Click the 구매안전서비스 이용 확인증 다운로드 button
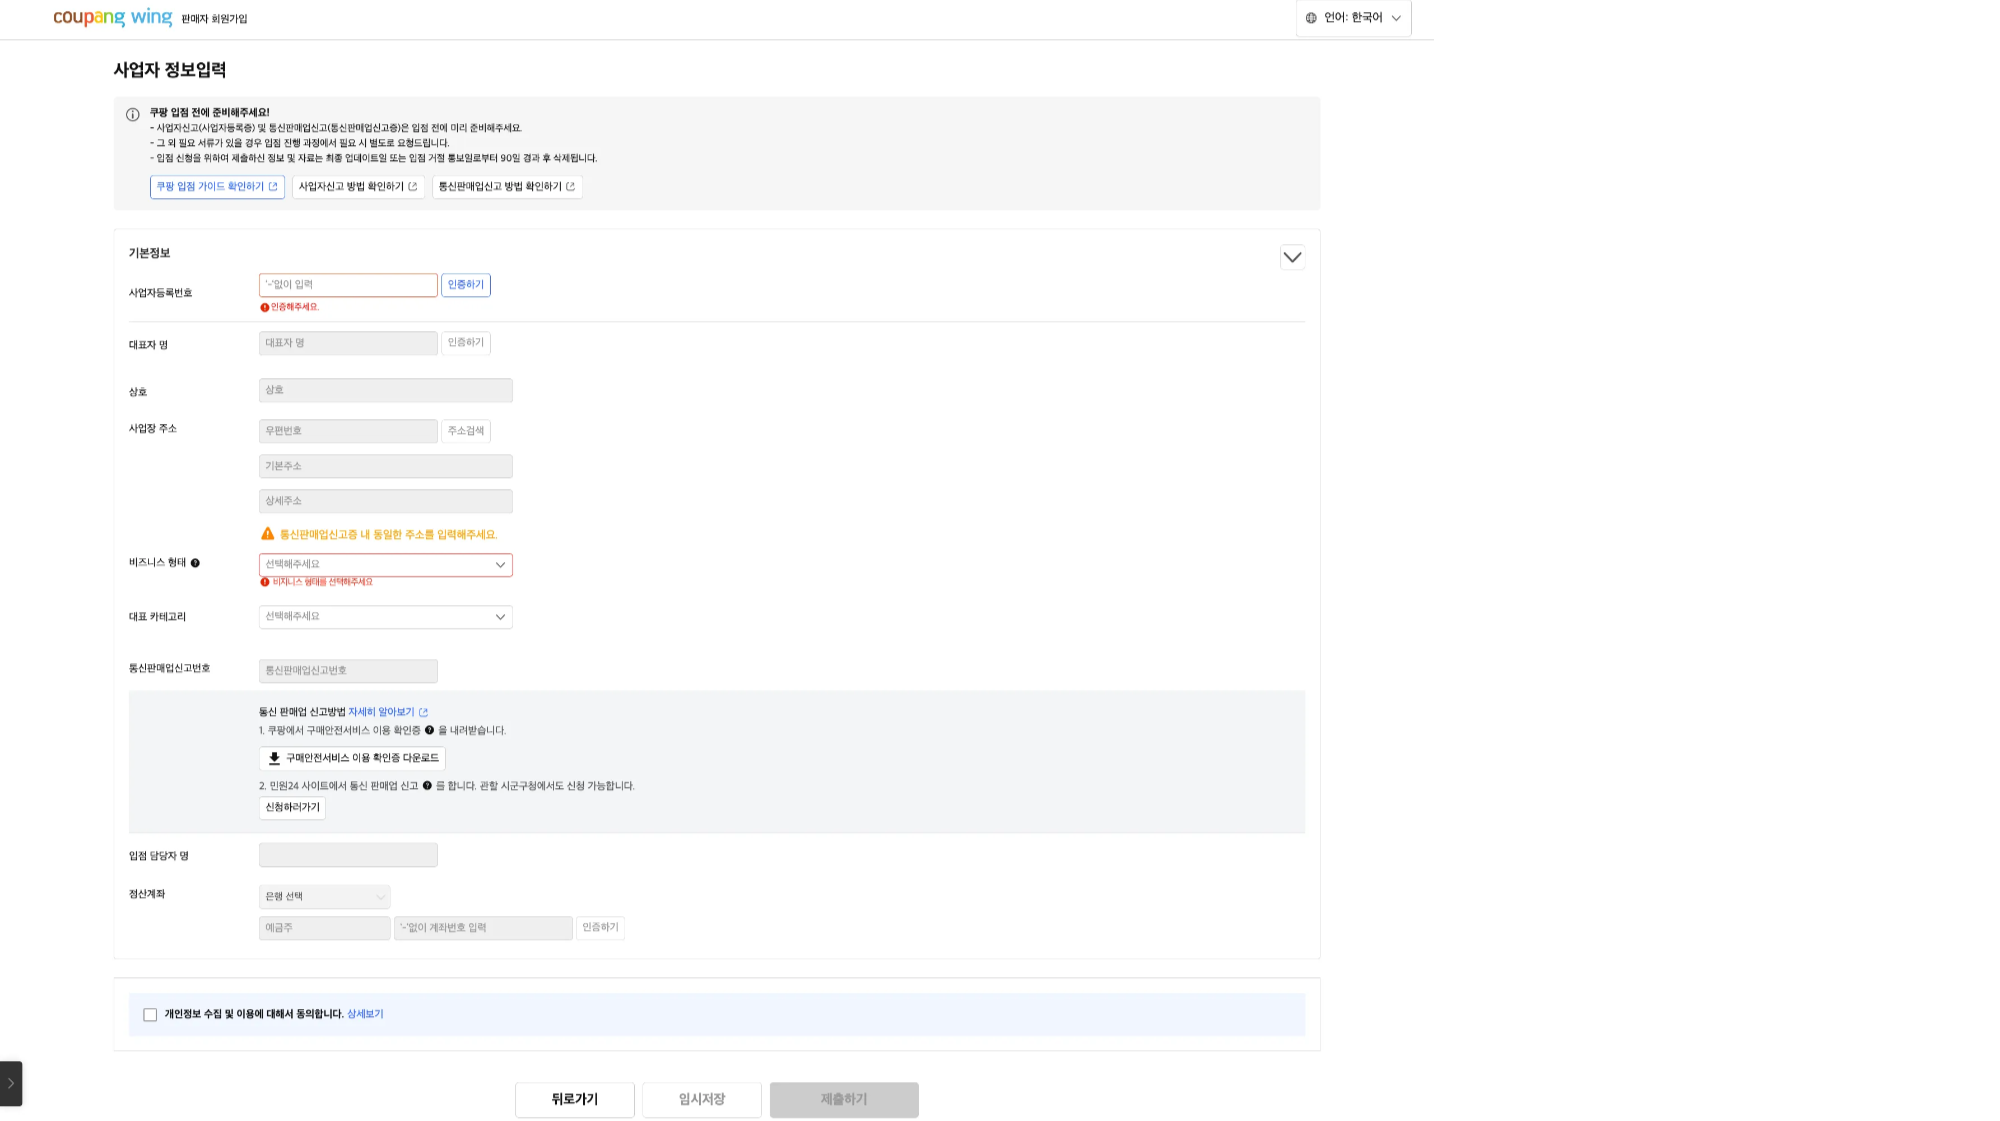 pyautogui.click(x=352, y=758)
